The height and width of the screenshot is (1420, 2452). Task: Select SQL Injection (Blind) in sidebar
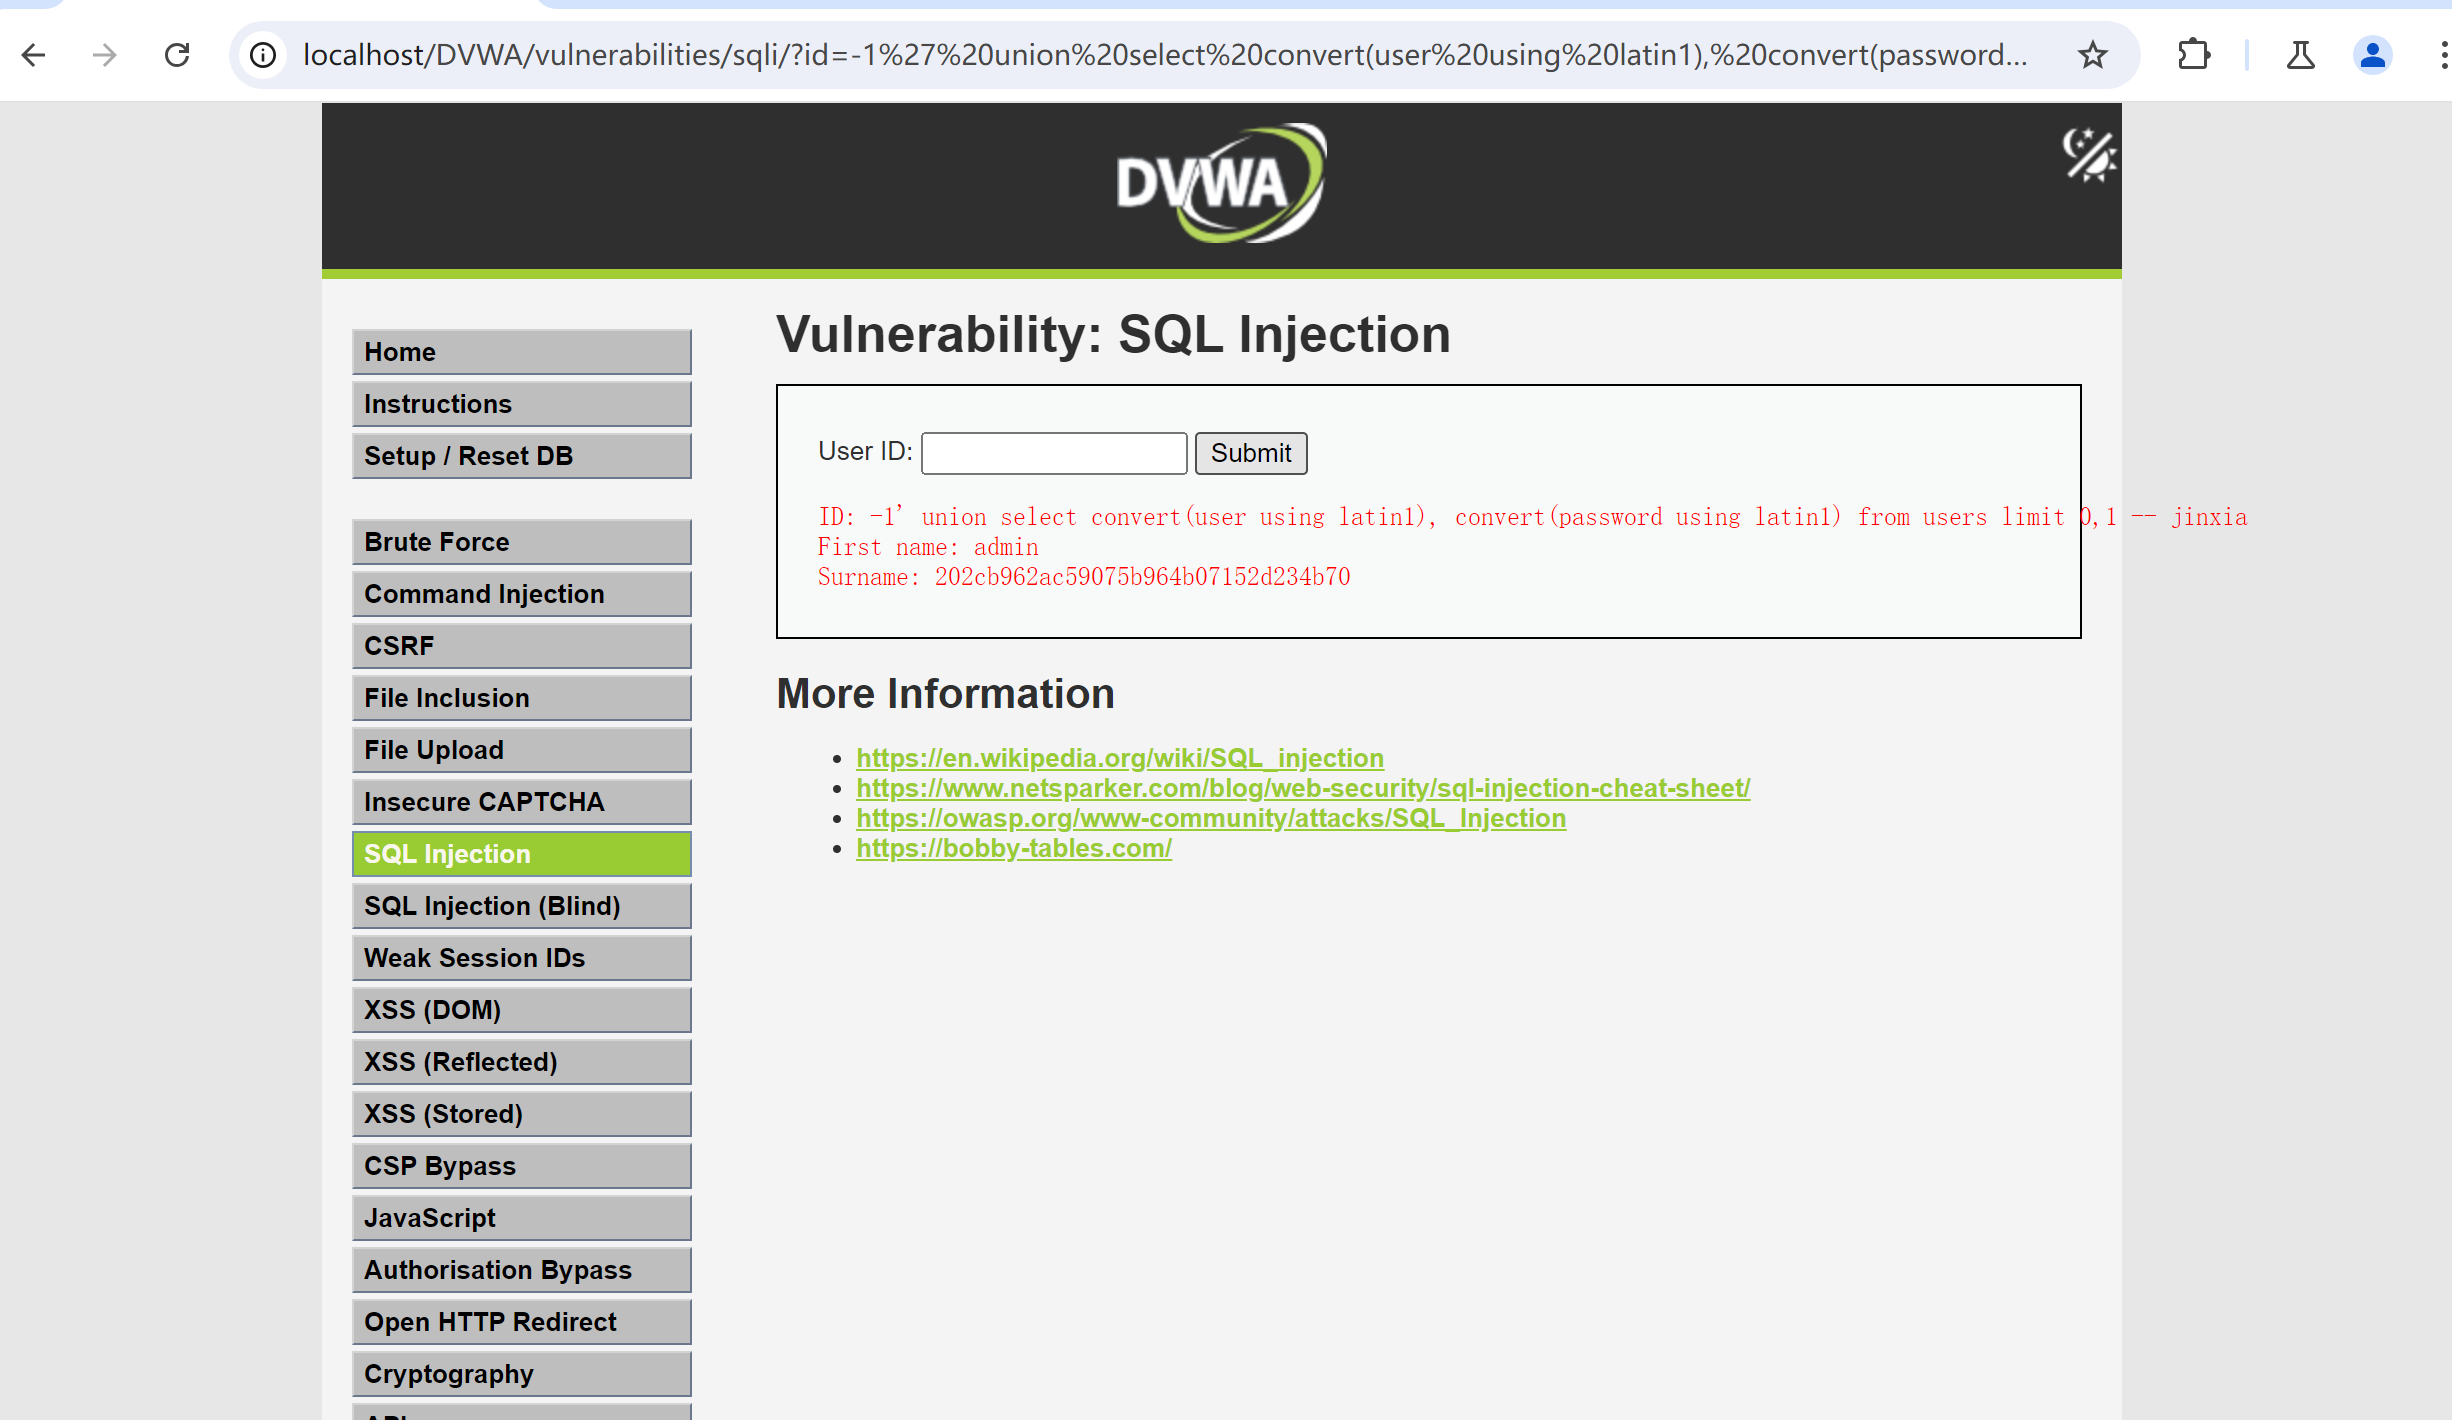tap(521, 906)
